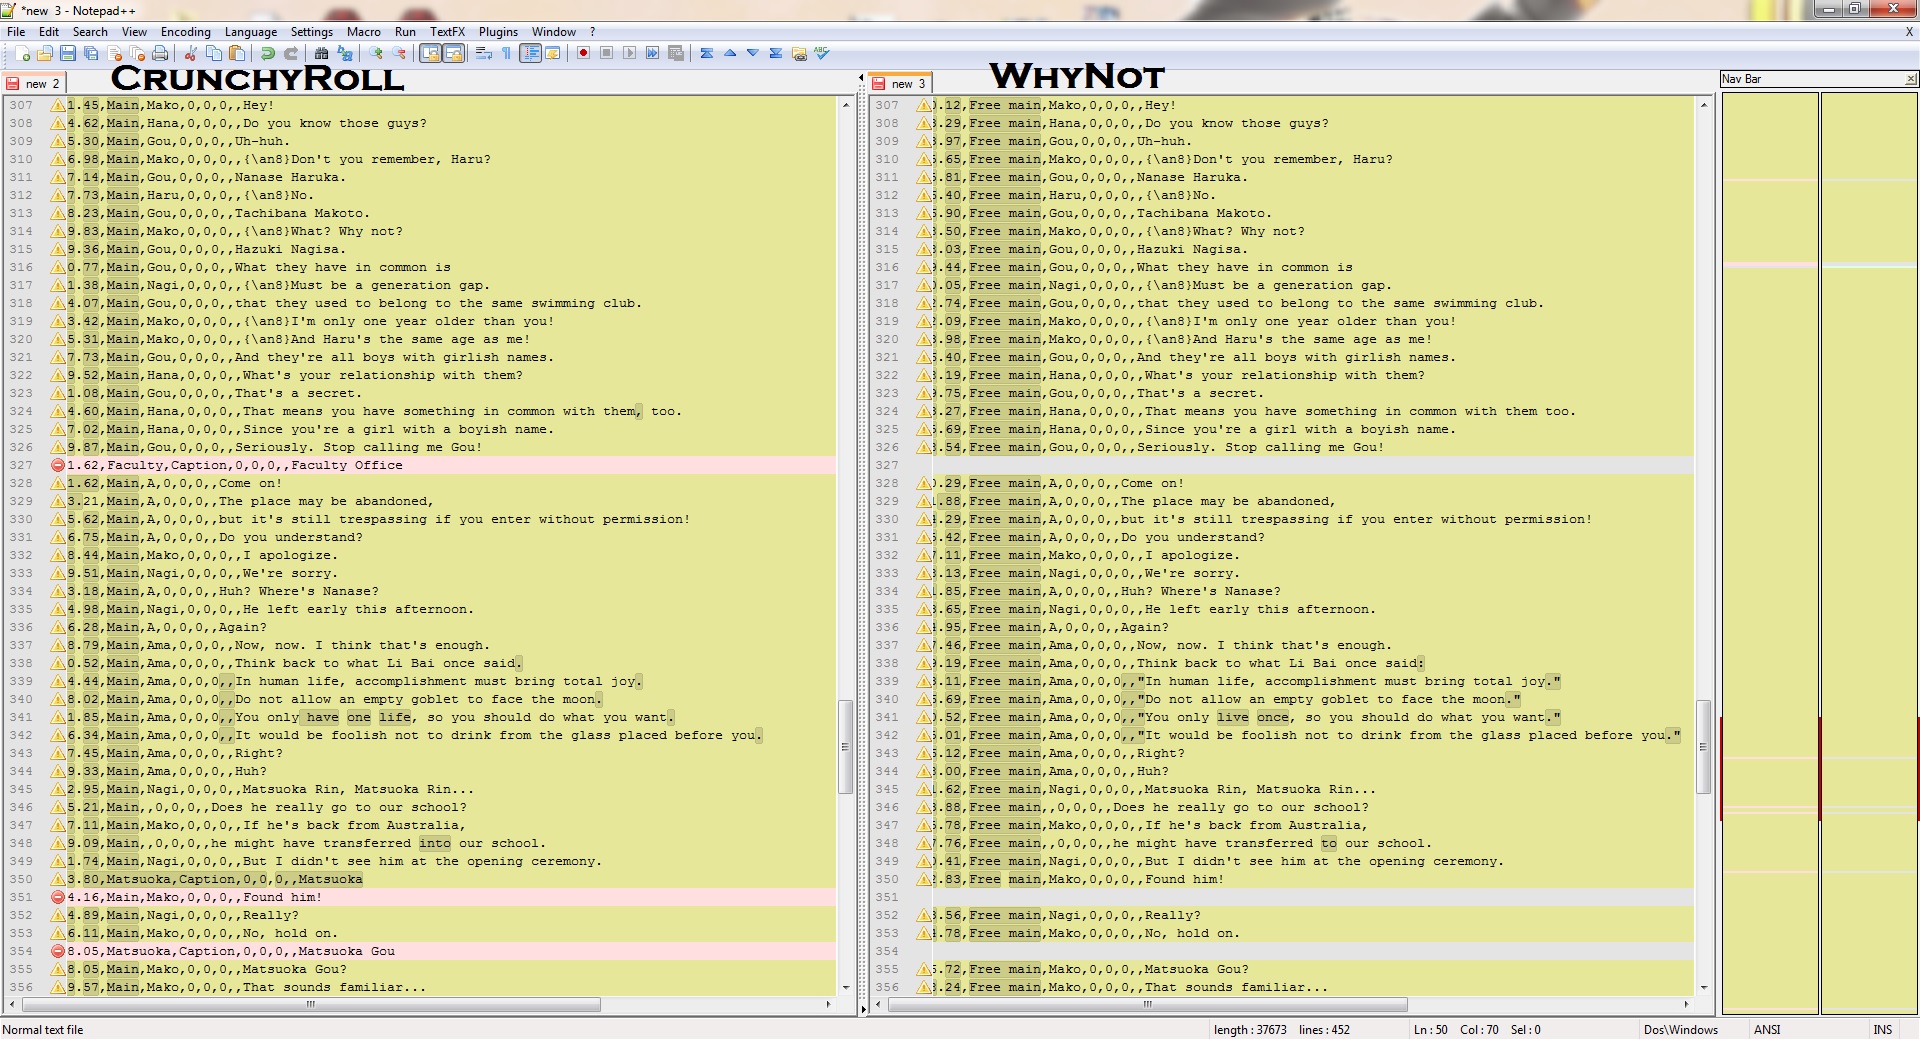Close the Nav Bar panel
Viewport: 1920px width, 1040px height.
(1910, 79)
